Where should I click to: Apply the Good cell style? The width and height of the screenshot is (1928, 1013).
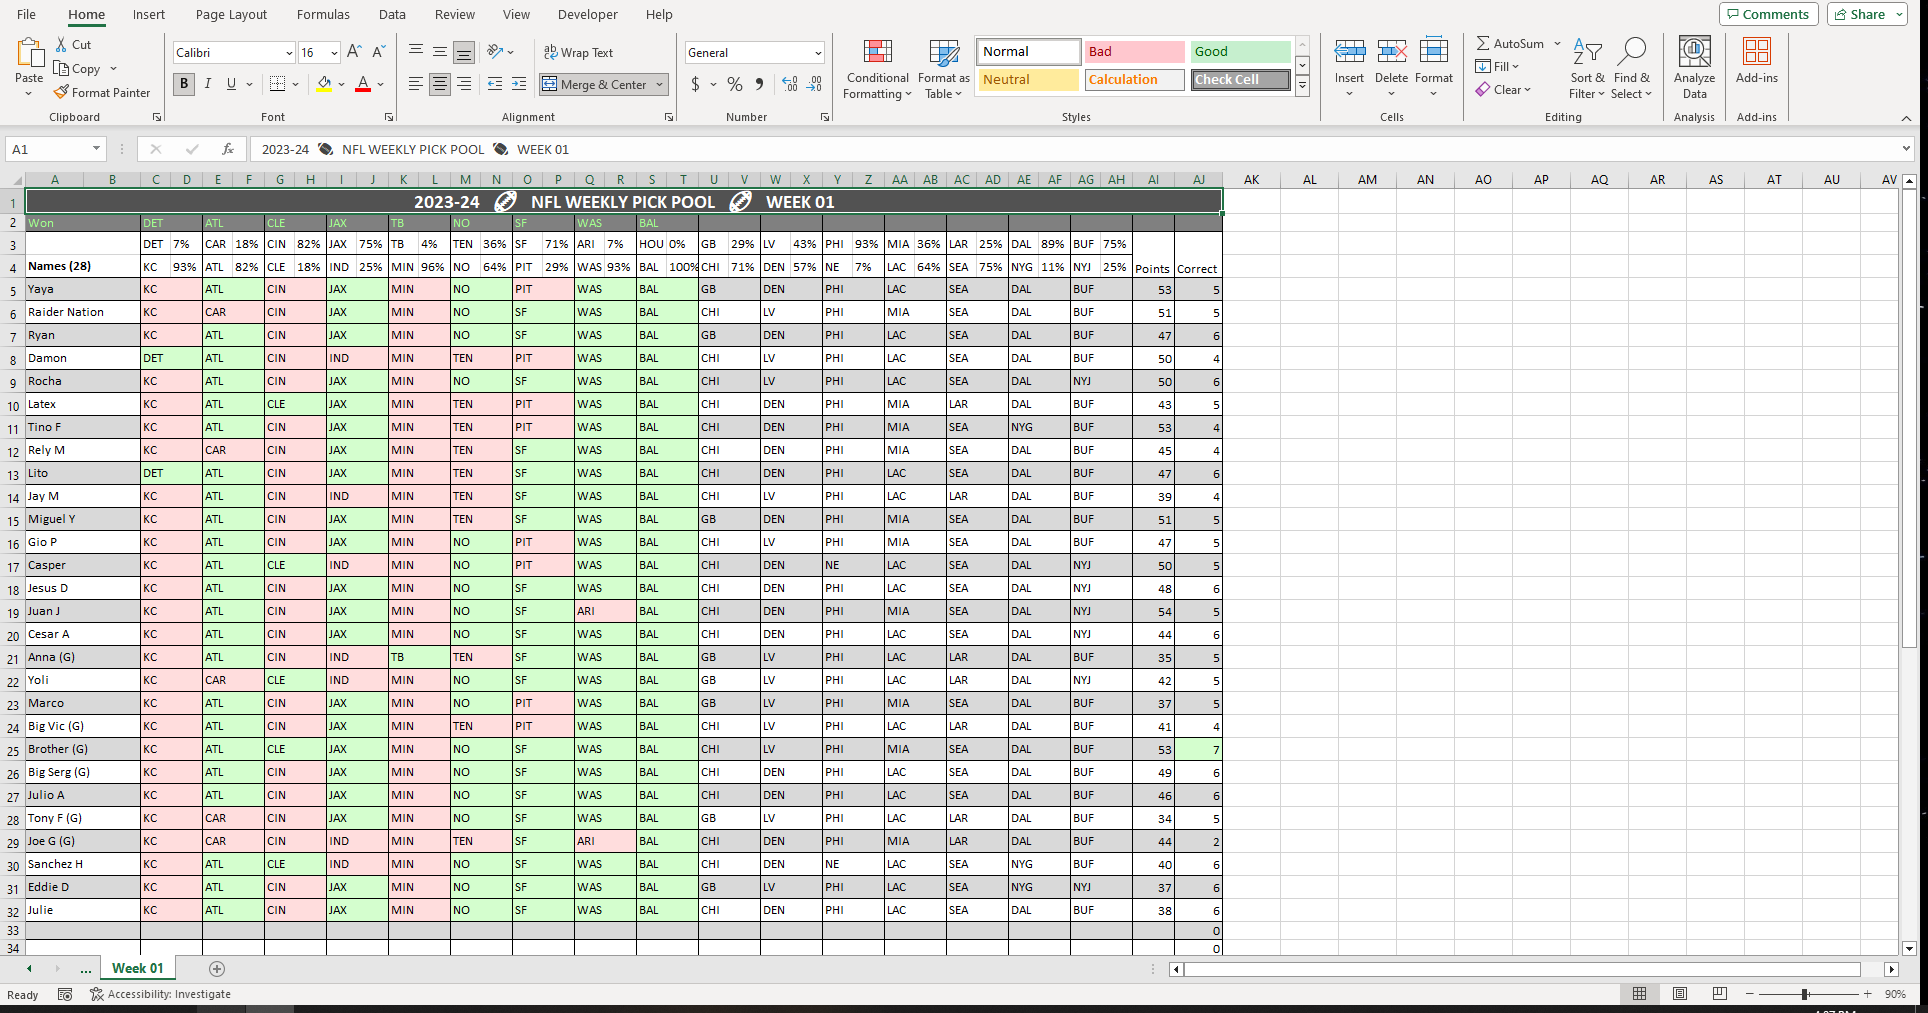point(1240,51)
